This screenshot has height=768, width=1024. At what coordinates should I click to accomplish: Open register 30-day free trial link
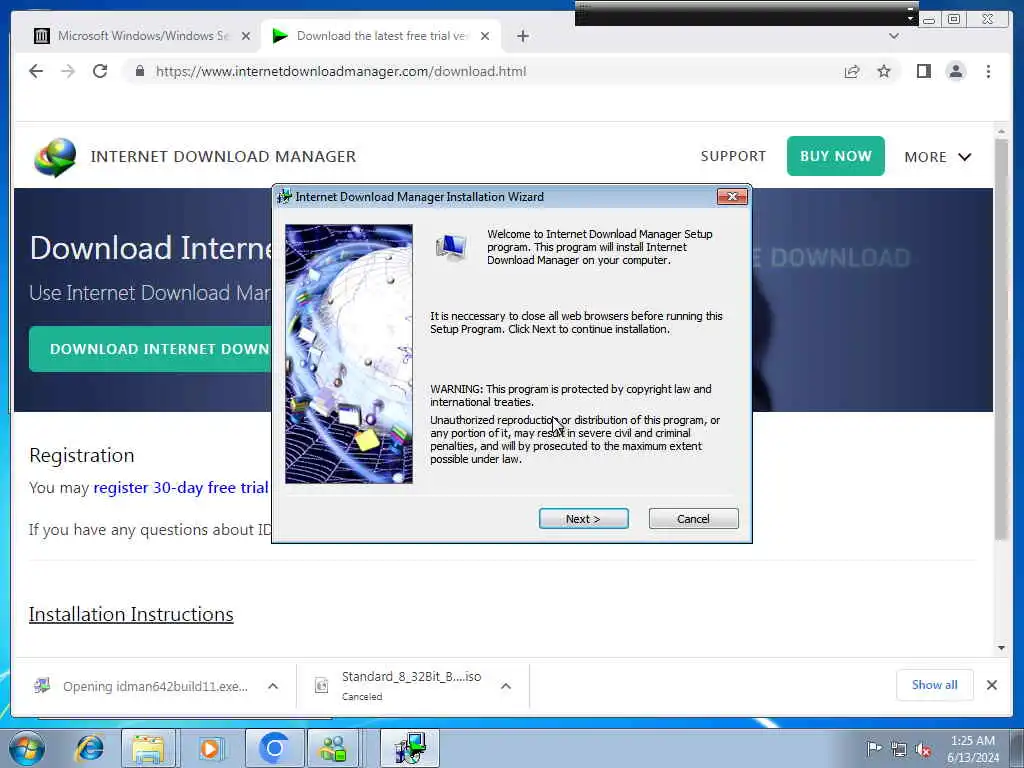pyautogui.click(x=181, y=488)
